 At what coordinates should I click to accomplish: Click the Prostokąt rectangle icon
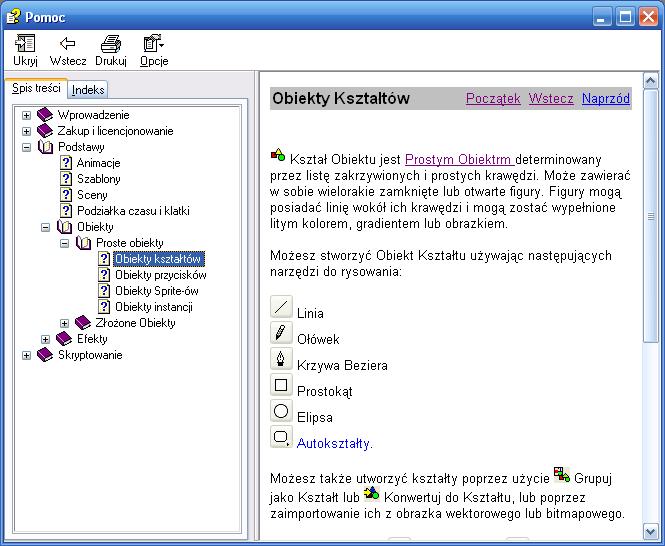point(281,385)
